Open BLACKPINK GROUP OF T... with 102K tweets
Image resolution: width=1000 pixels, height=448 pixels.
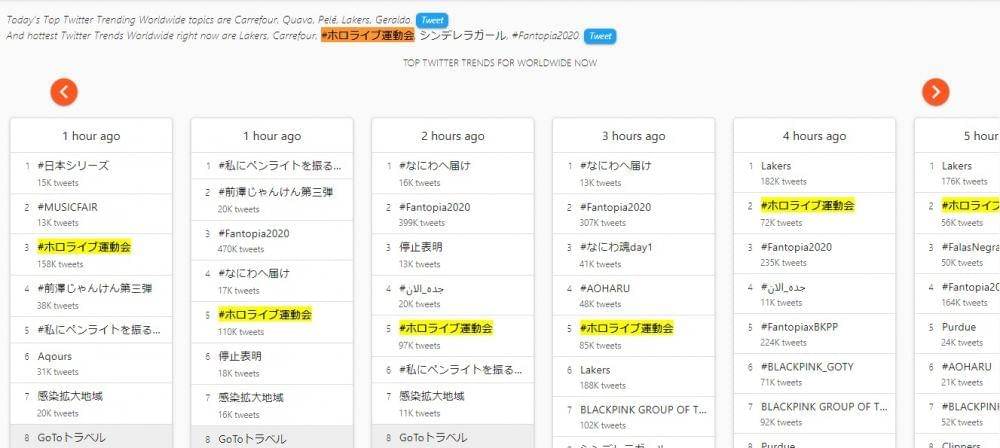point(643,410)
